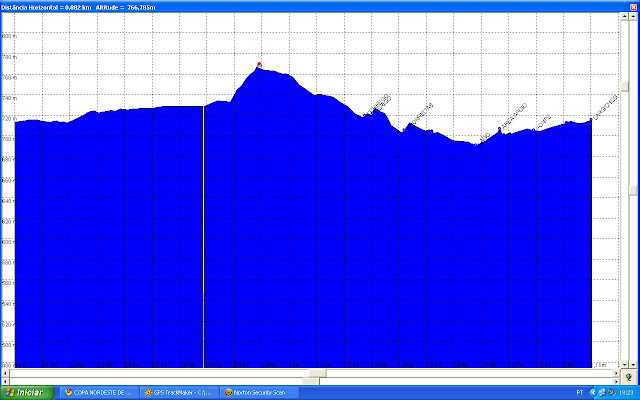Click the globe map icon button
Viewport: 640px width, 400px height.
point(629,377)
